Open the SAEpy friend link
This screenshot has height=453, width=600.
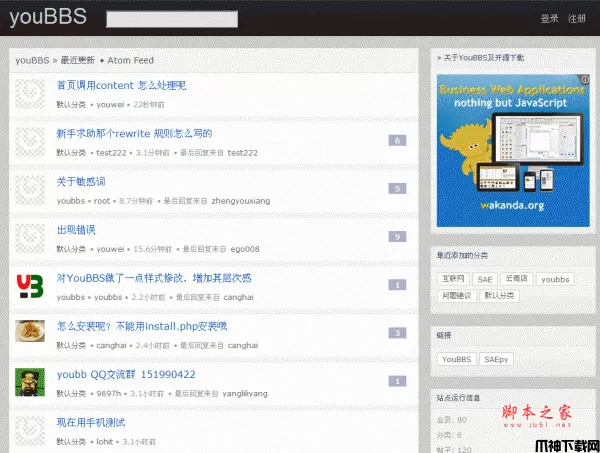[x=494, y=358]
